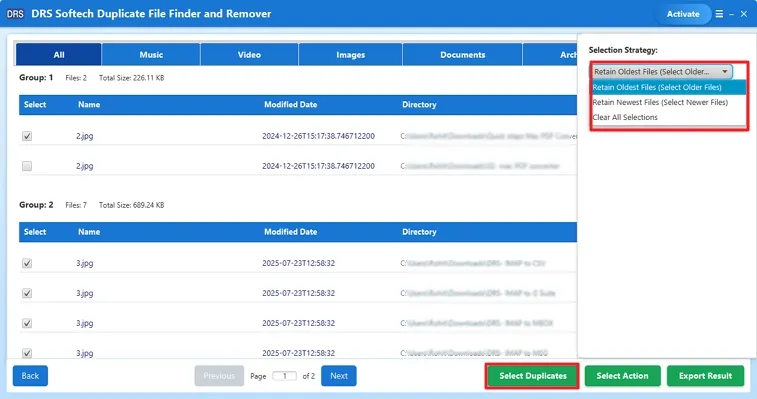Switch to the Images tab

coord(350,55)
